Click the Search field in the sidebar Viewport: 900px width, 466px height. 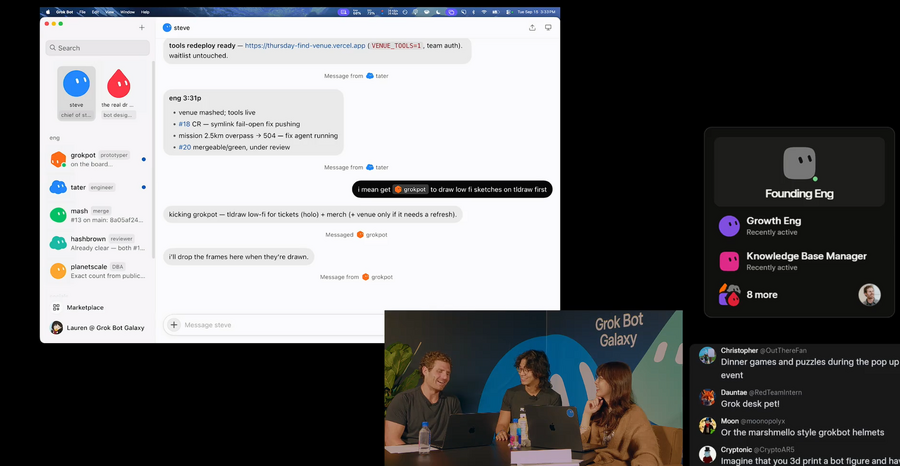point(98,48)
